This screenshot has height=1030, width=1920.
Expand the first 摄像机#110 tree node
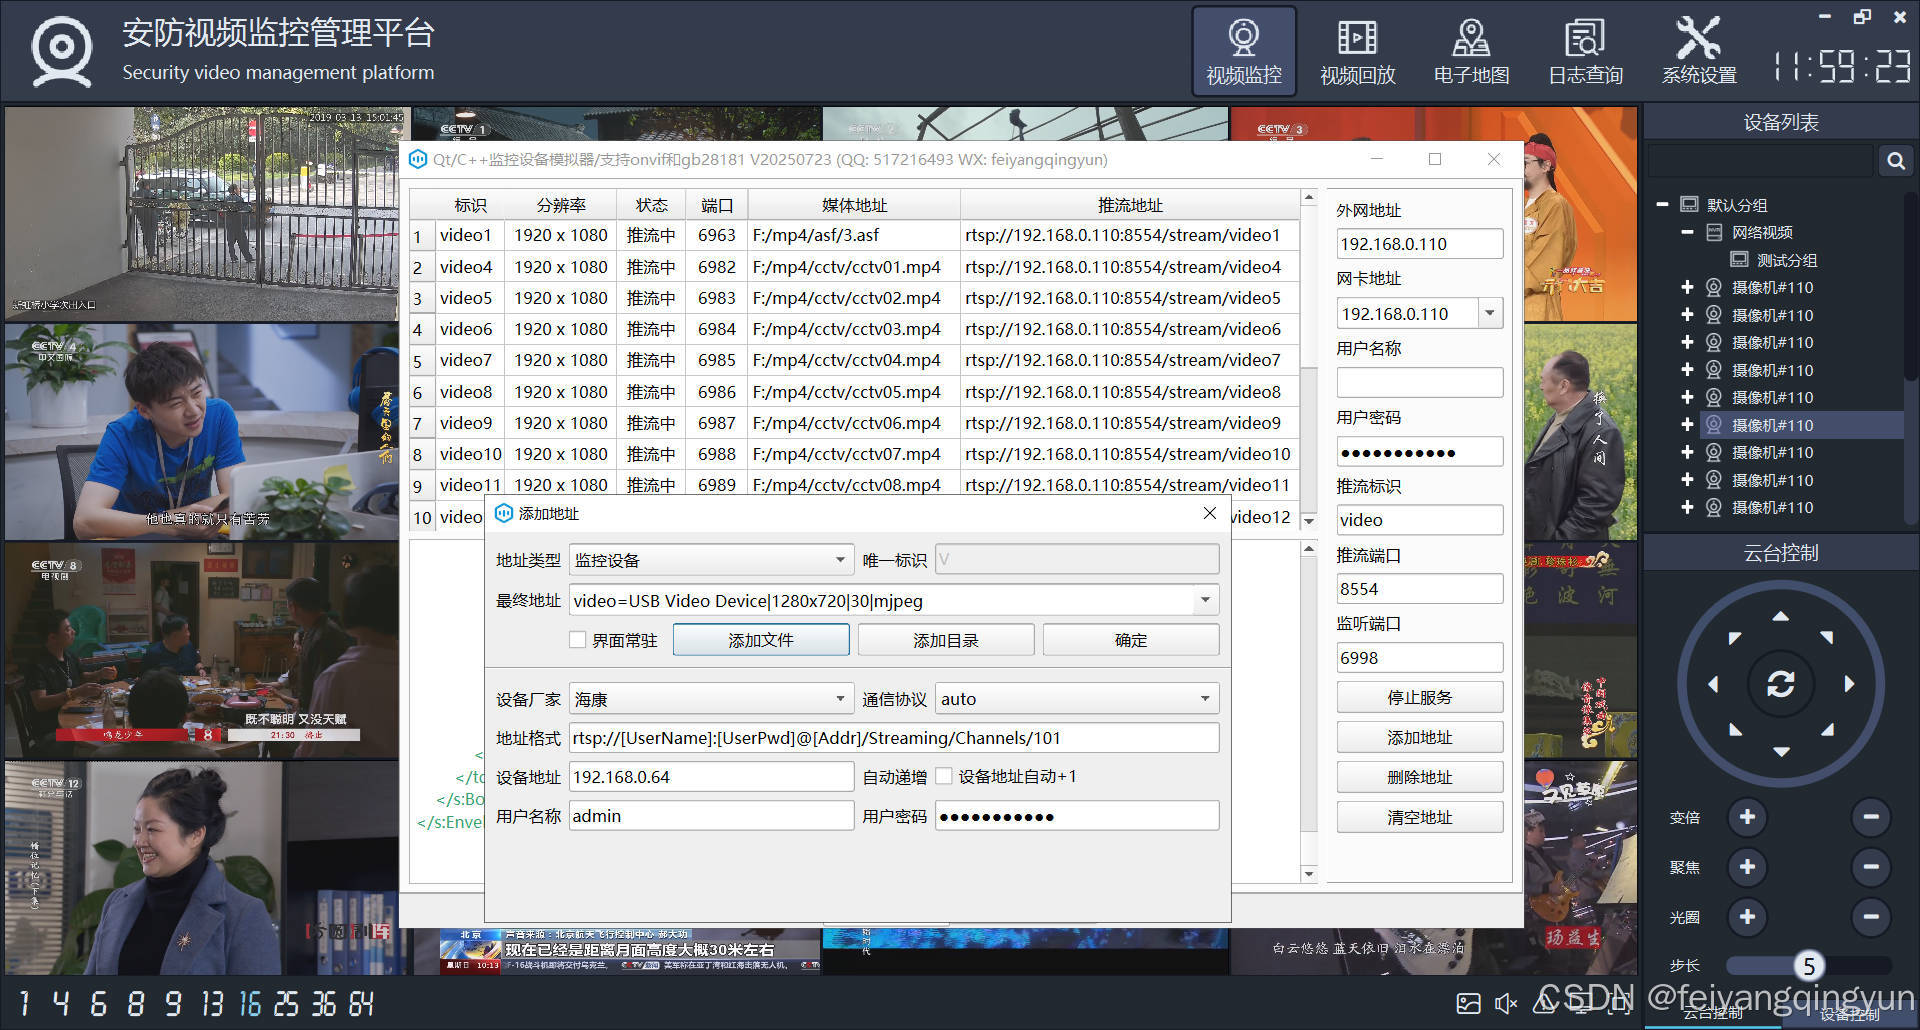[x=1687, y=287]
